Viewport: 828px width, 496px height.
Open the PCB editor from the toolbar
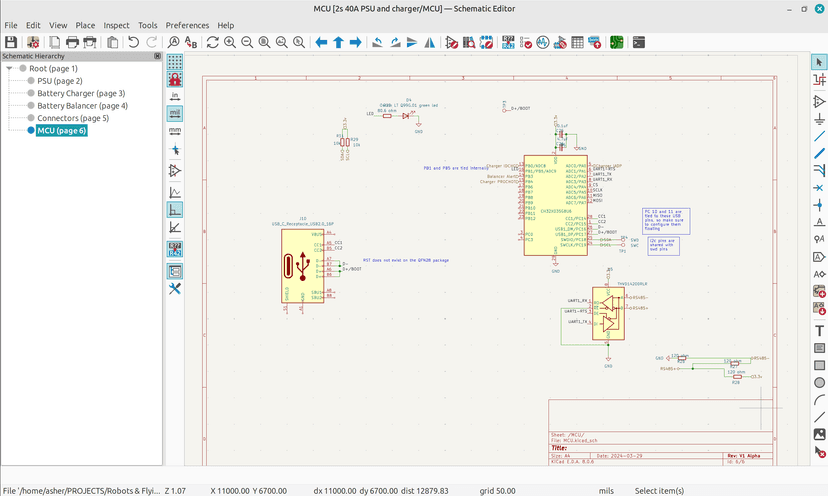click(617, 42)
